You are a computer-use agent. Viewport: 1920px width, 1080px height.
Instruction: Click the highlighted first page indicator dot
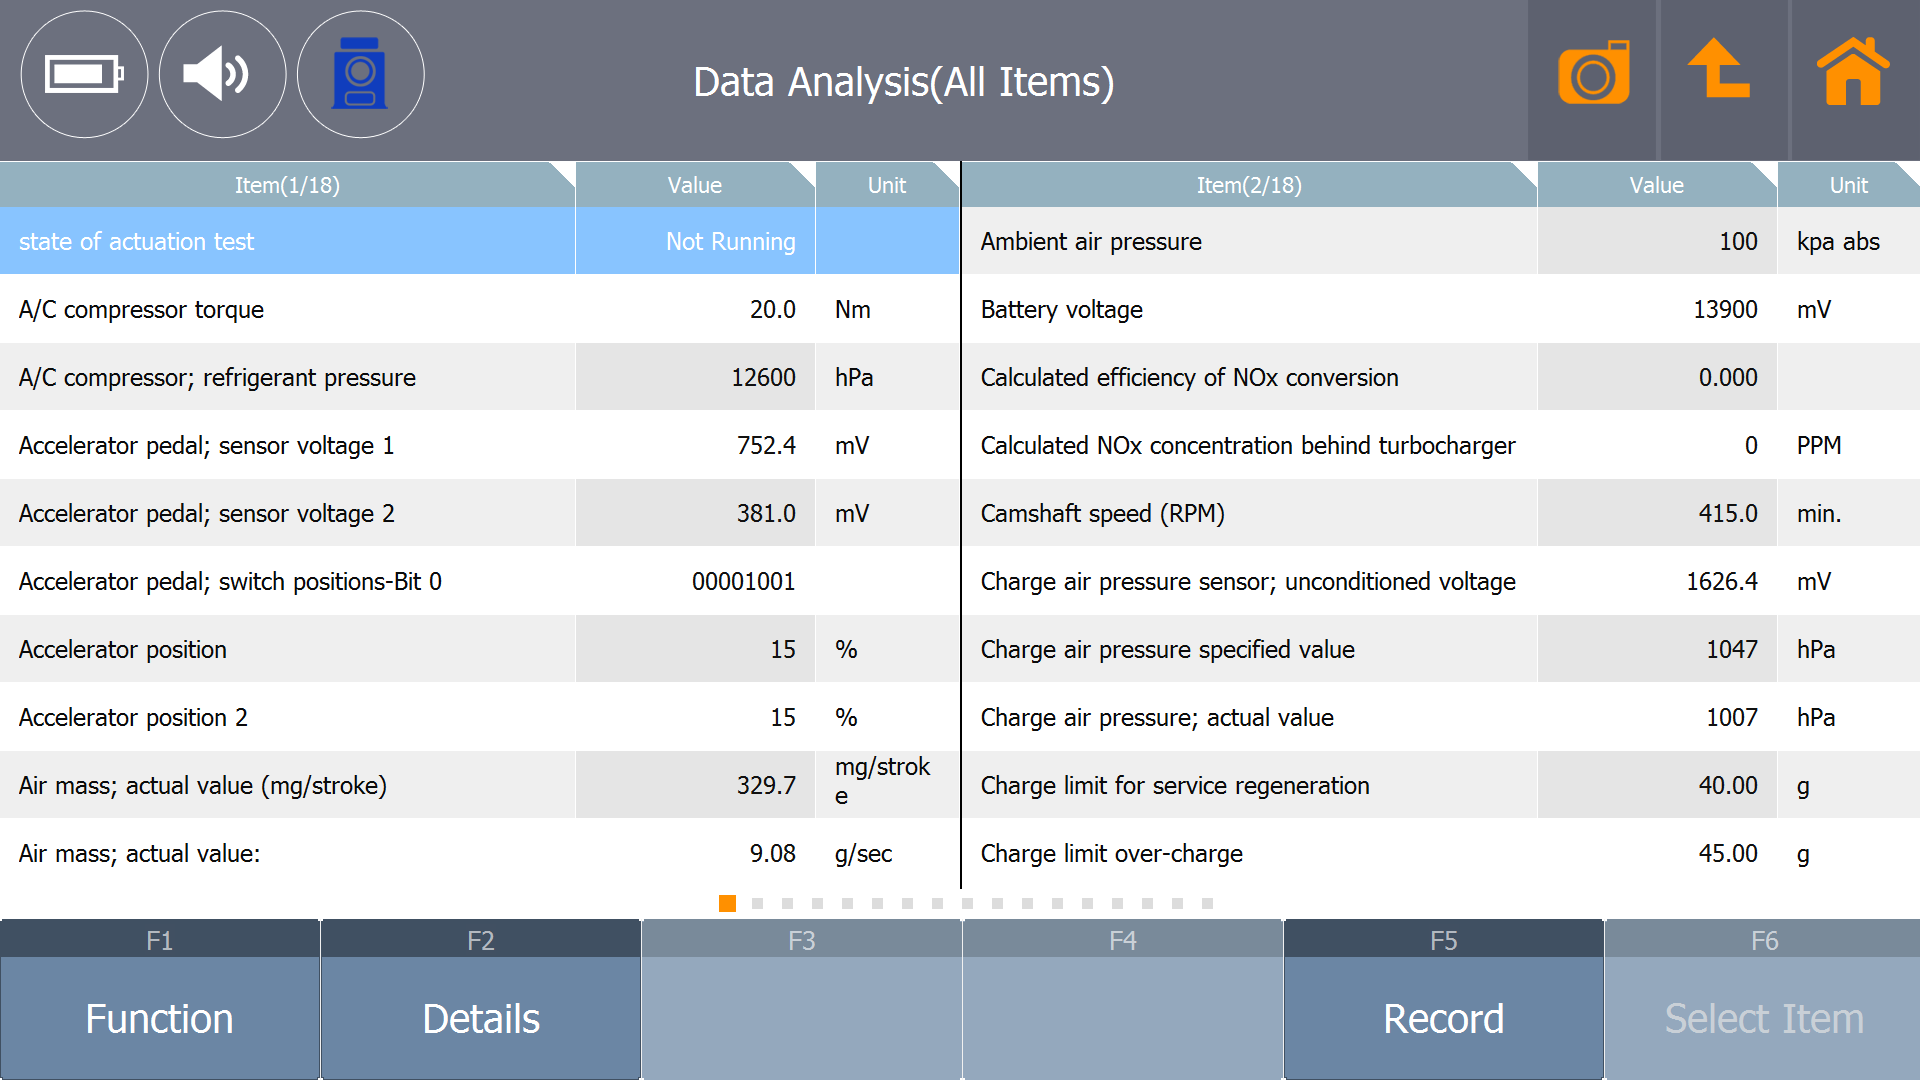727,903
